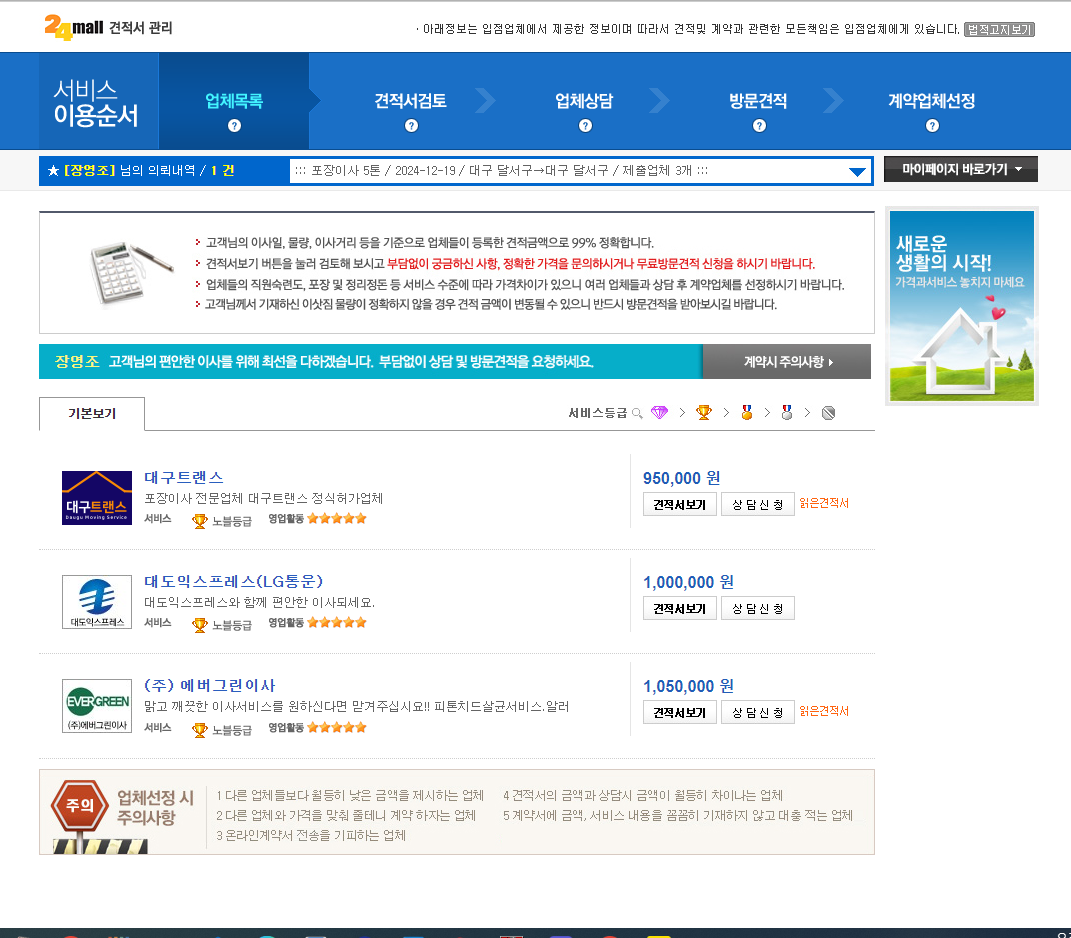Image resolution: width=1071 pixels, height=938 pixels.
Task: Select the 기본보기 tab
Action: coord(92,414)
